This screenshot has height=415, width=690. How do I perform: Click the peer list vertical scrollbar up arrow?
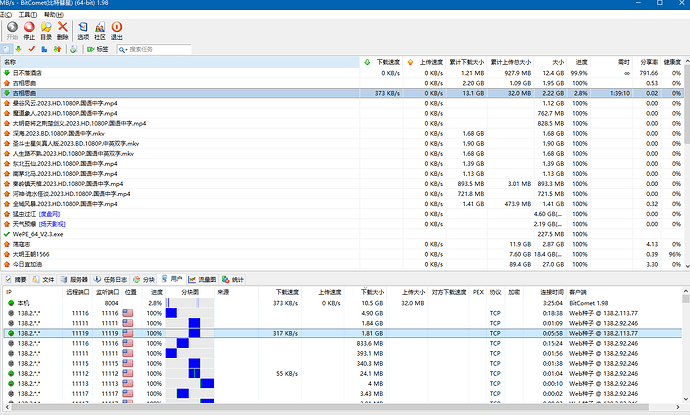click(686, 291)
